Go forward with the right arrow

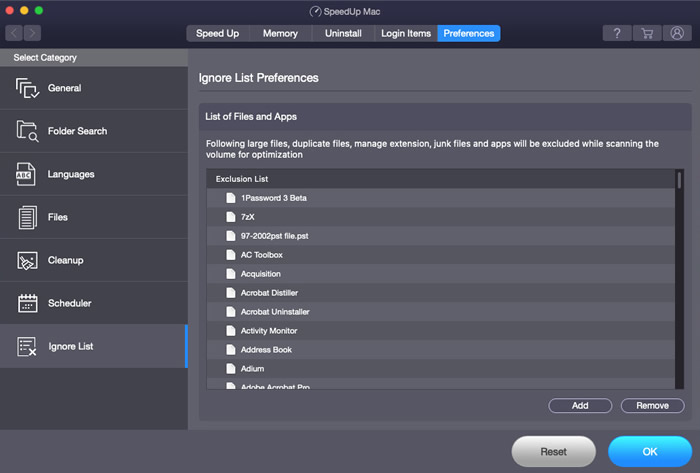pos(32,33)
